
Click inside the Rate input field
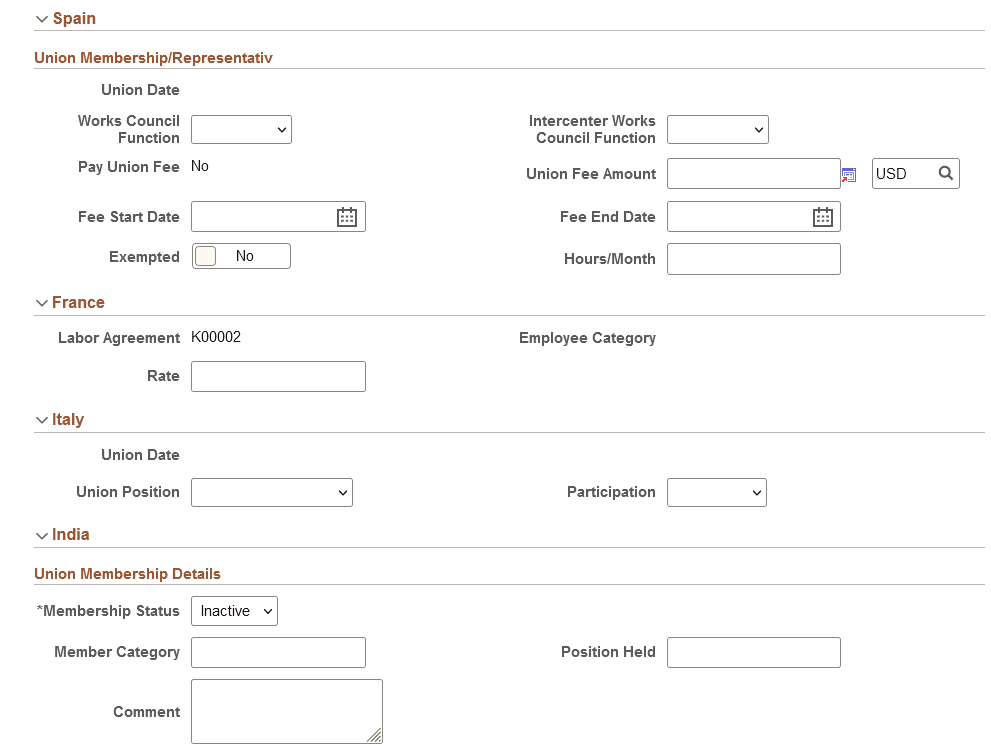click(x=278, y=376)
